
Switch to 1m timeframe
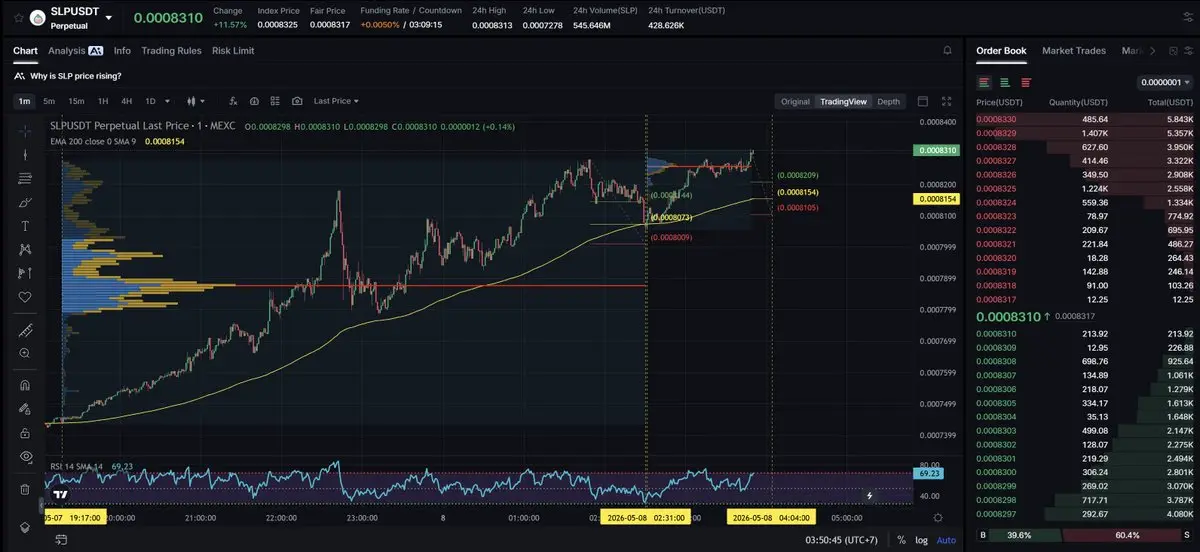[24, 101]
